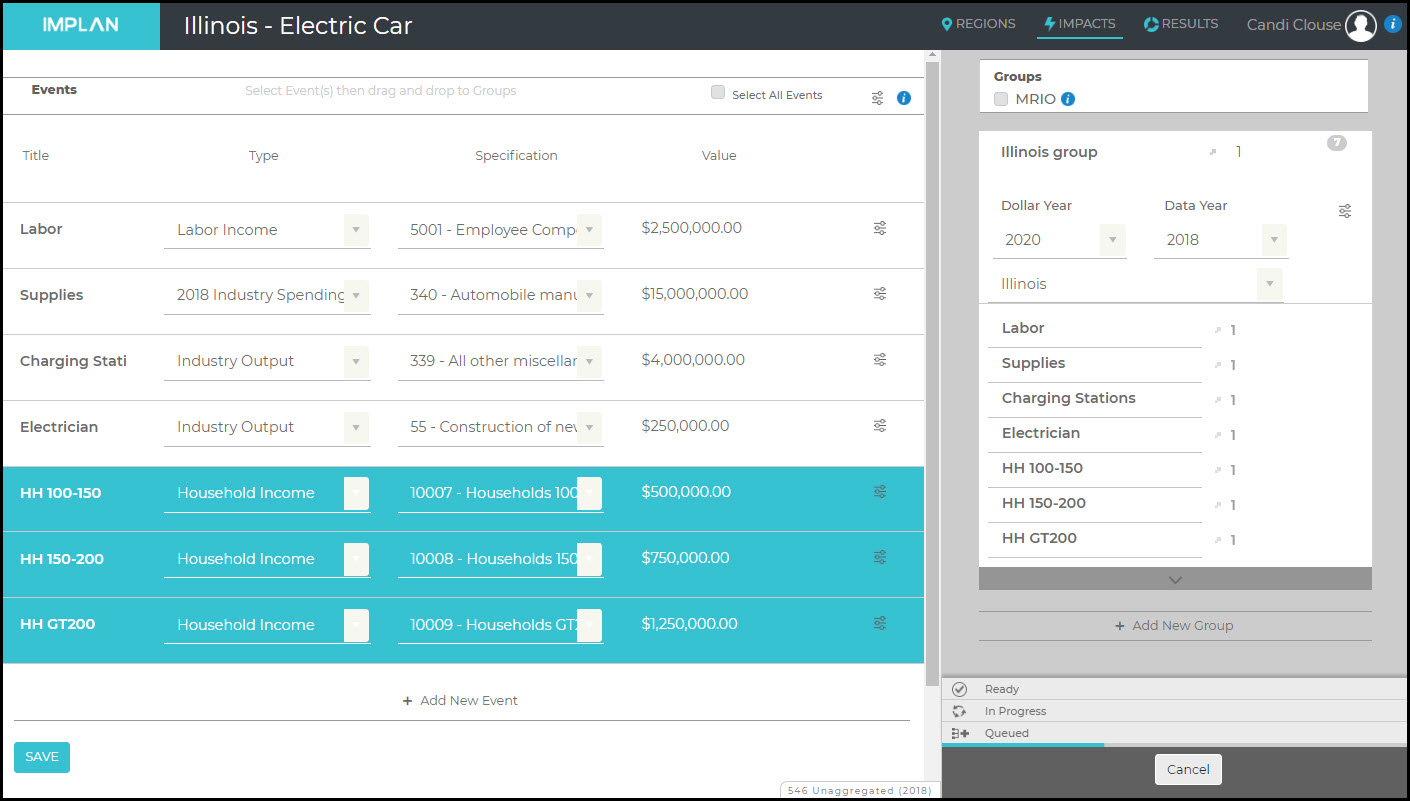
Task: Click arrow icon beside HH GT200 in group
Action: (1218, 540)
